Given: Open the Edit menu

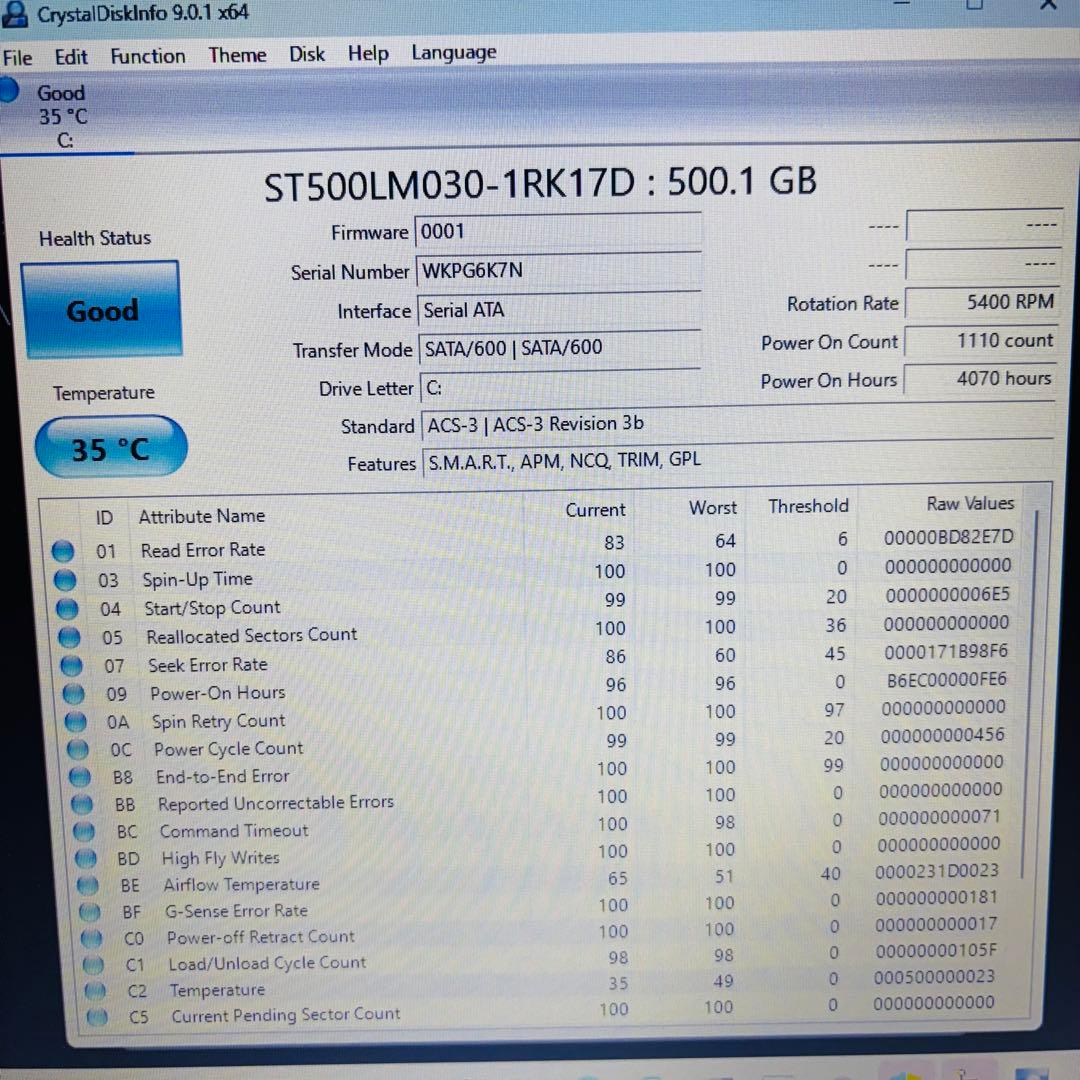Looking at the screenshot, I should [x=70, y=57].
